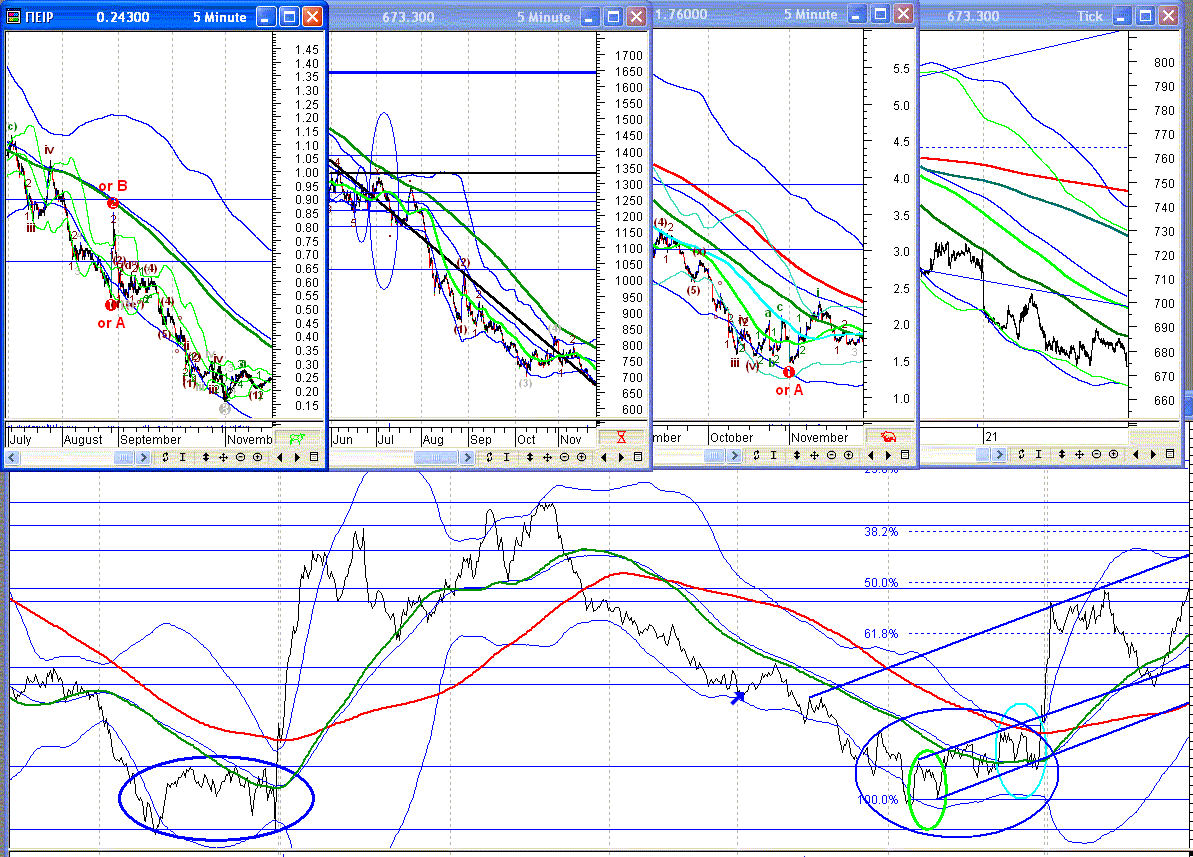Viewport: 1193px width, 857px height.
Task: Step the Jun–Nov chart forward with the right triangle
Action: (x=621, y=457)
